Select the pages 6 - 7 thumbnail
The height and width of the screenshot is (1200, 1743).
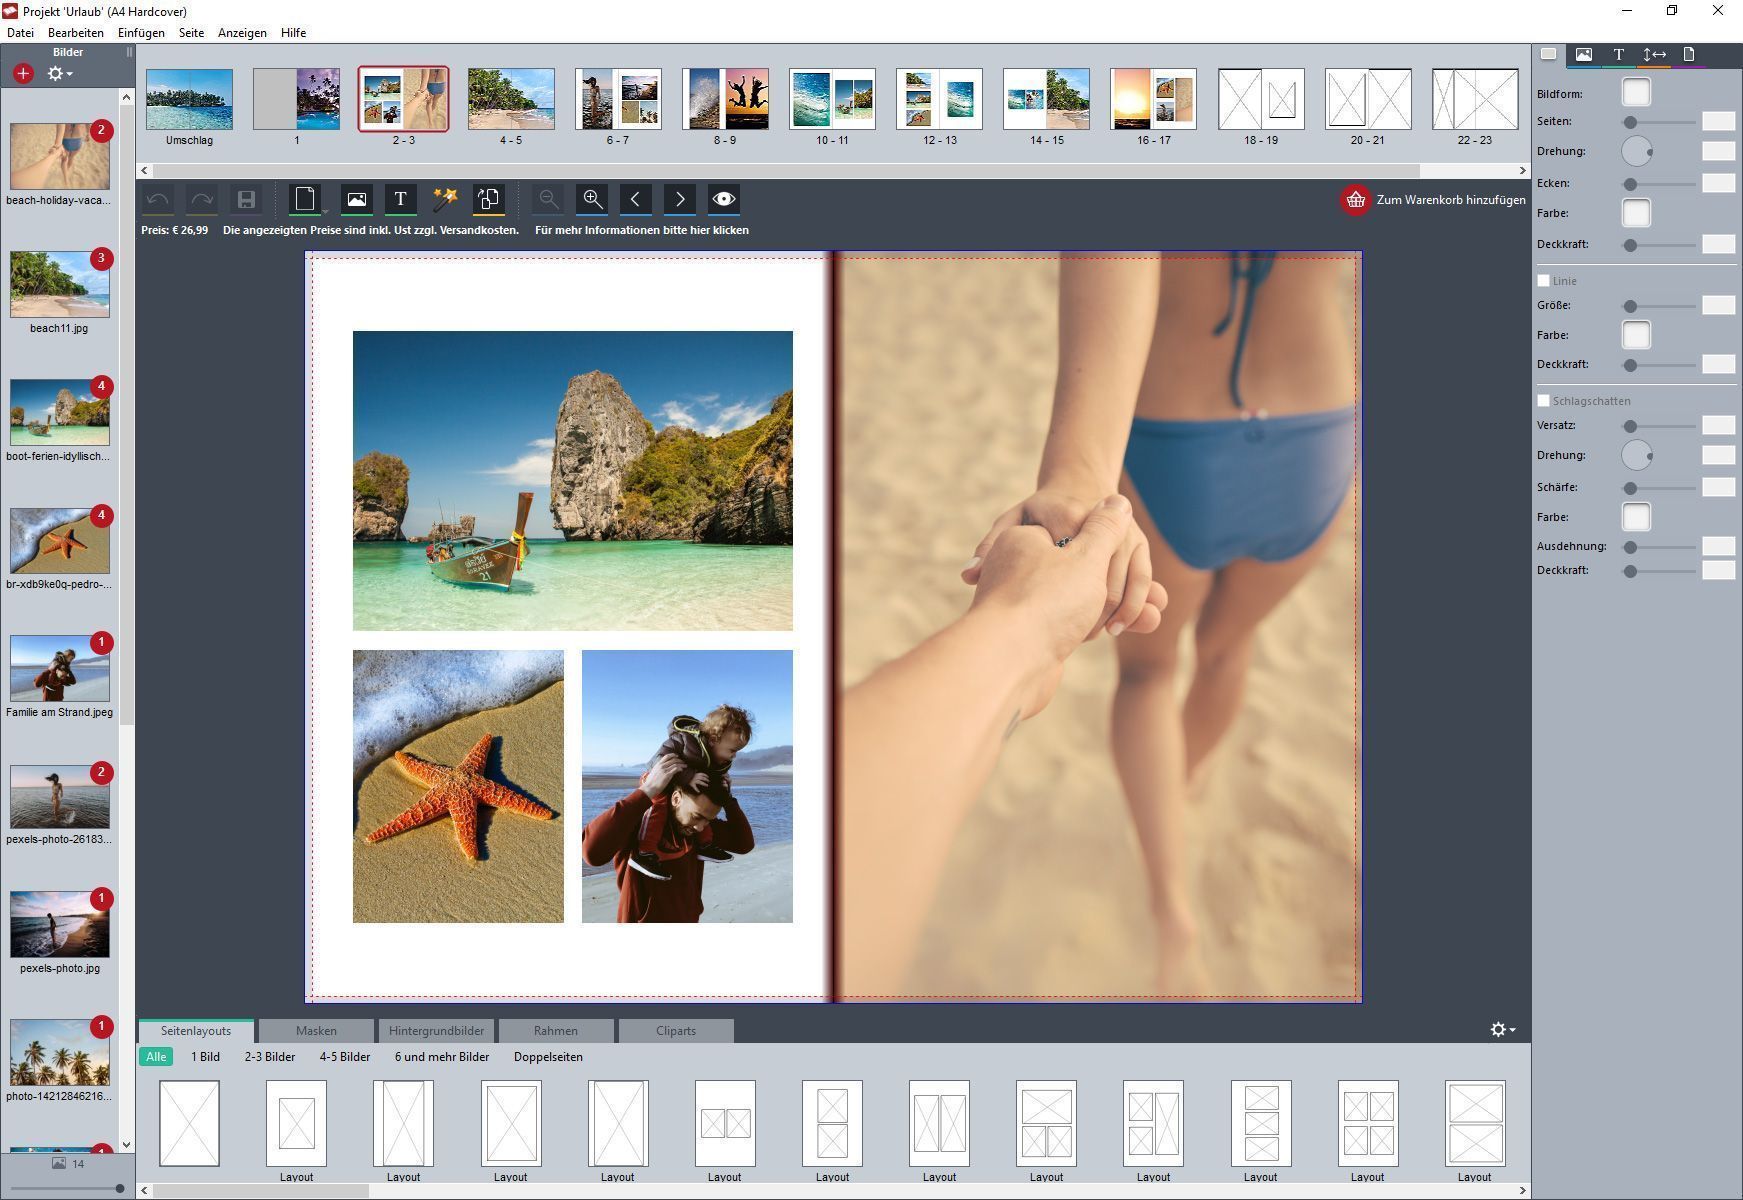coord(618,100)
